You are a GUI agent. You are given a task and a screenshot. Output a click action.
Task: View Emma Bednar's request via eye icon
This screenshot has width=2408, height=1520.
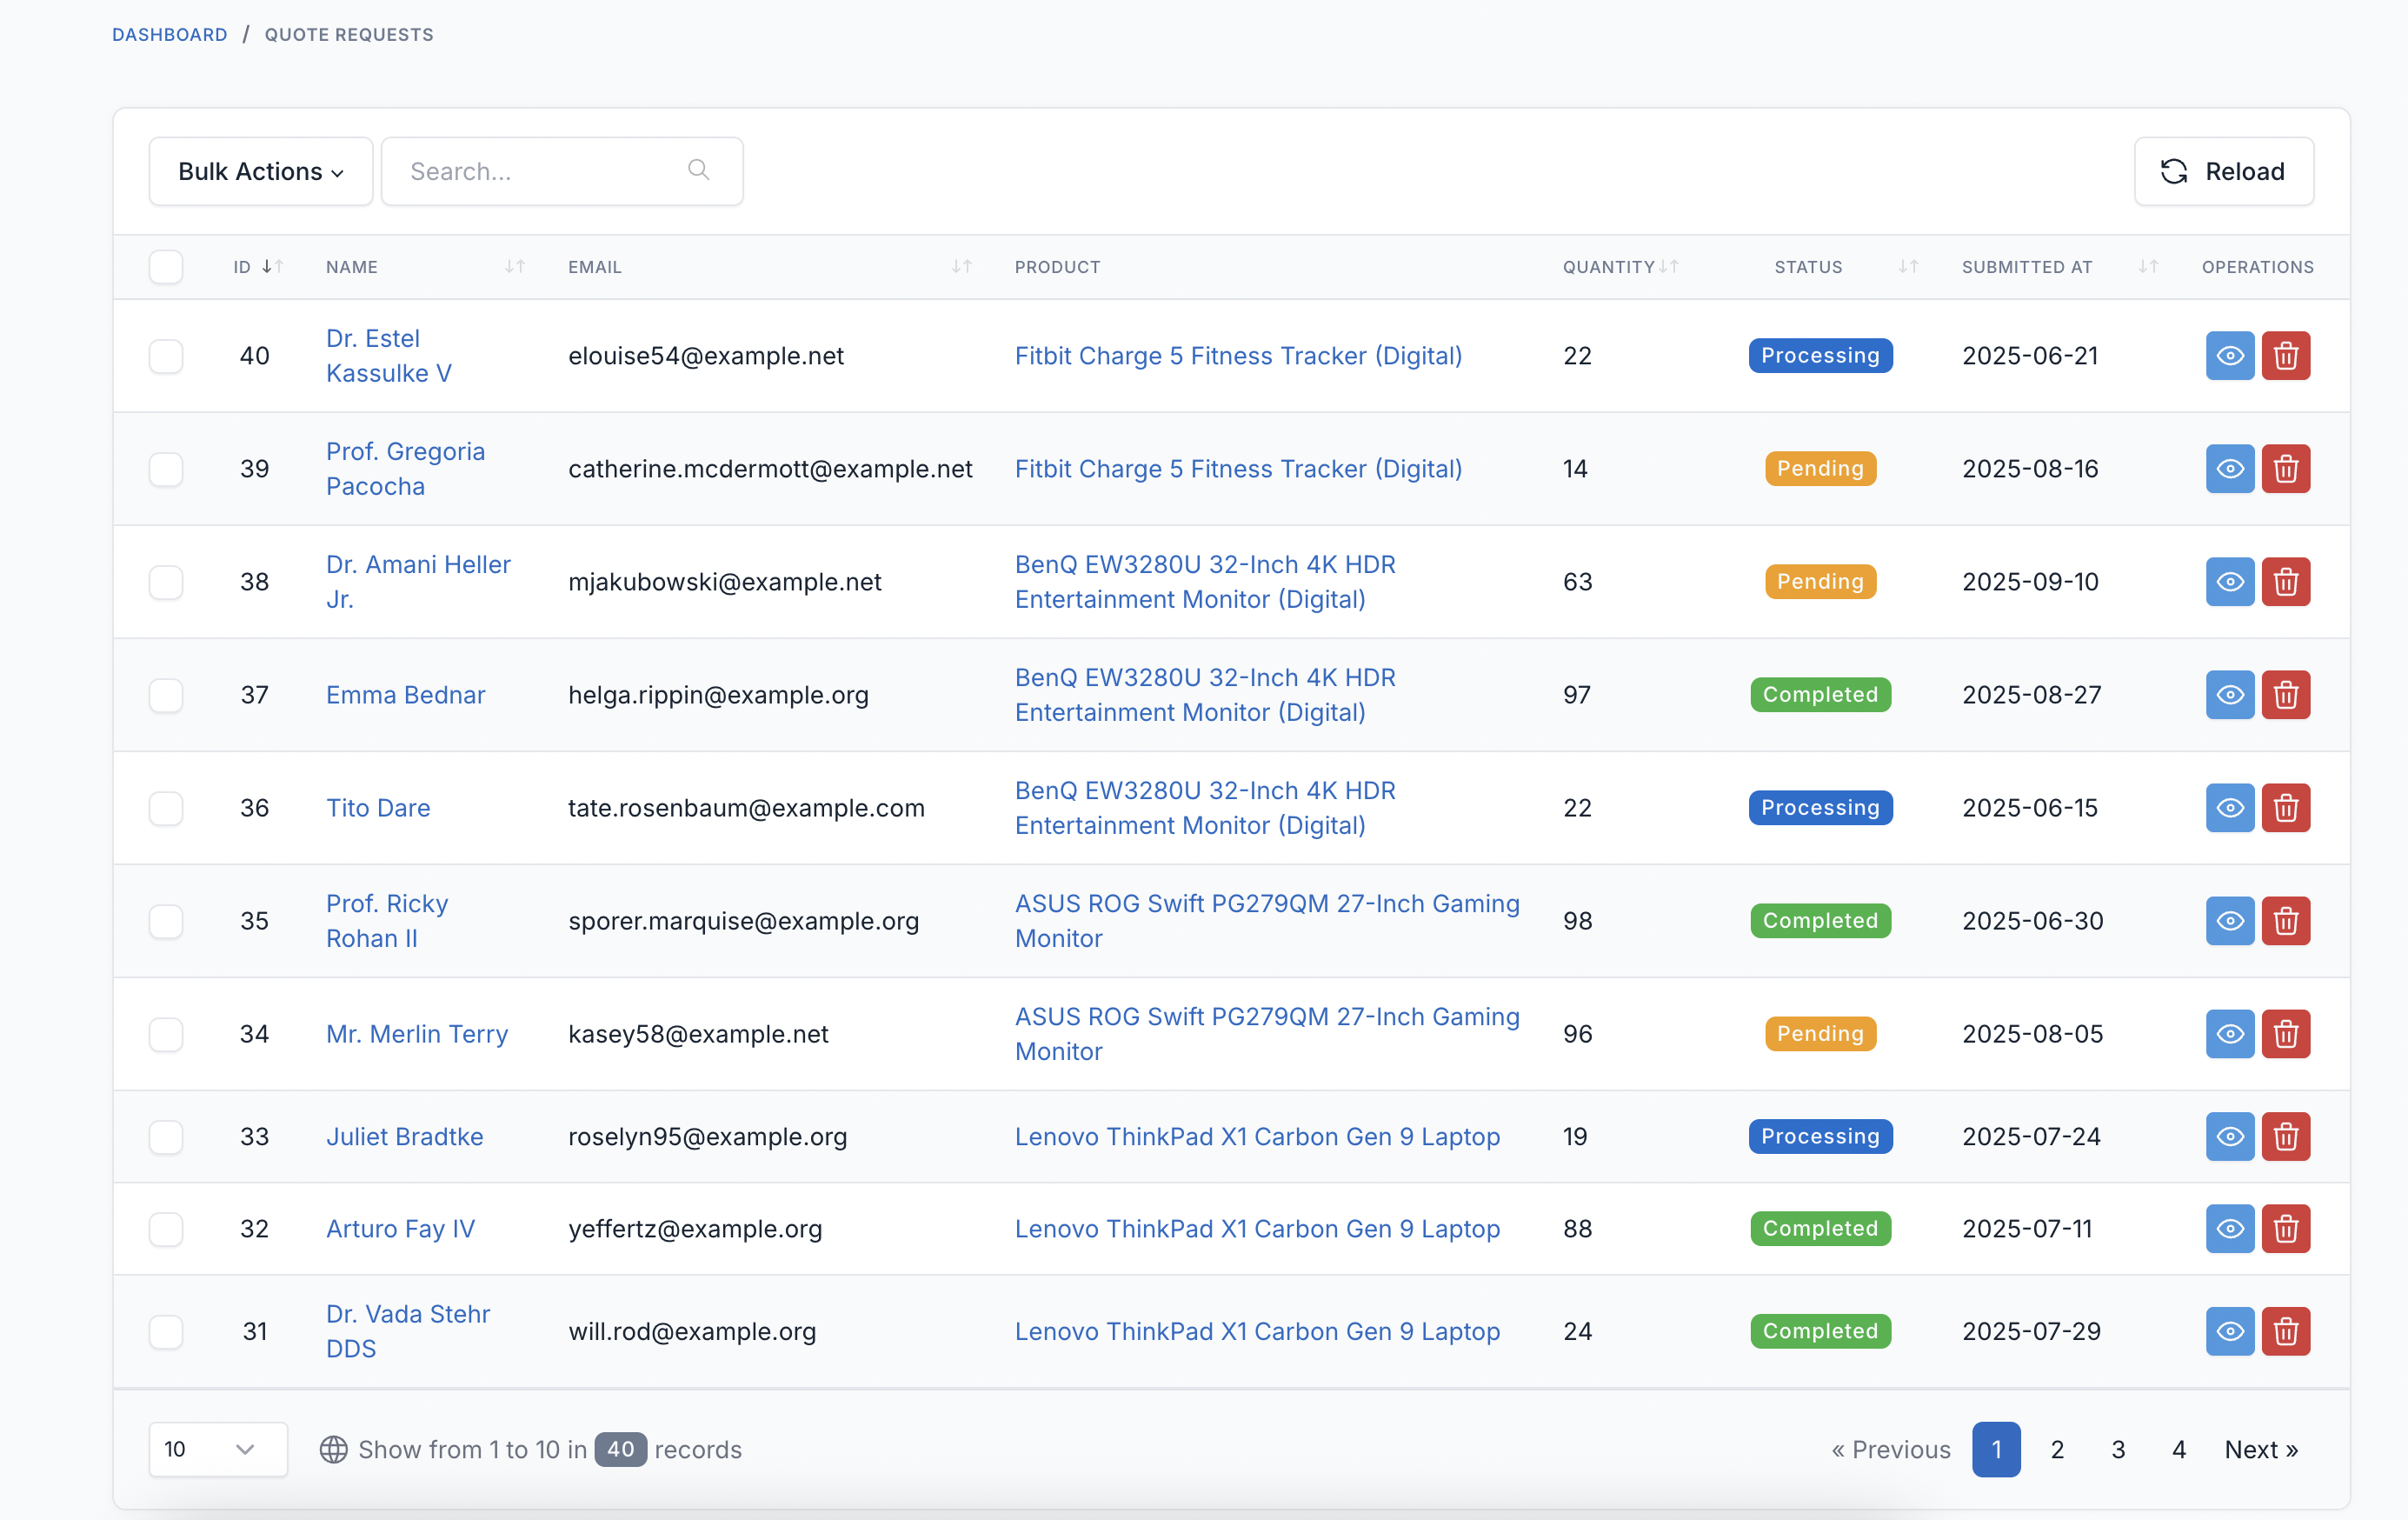click(2229, 695)
